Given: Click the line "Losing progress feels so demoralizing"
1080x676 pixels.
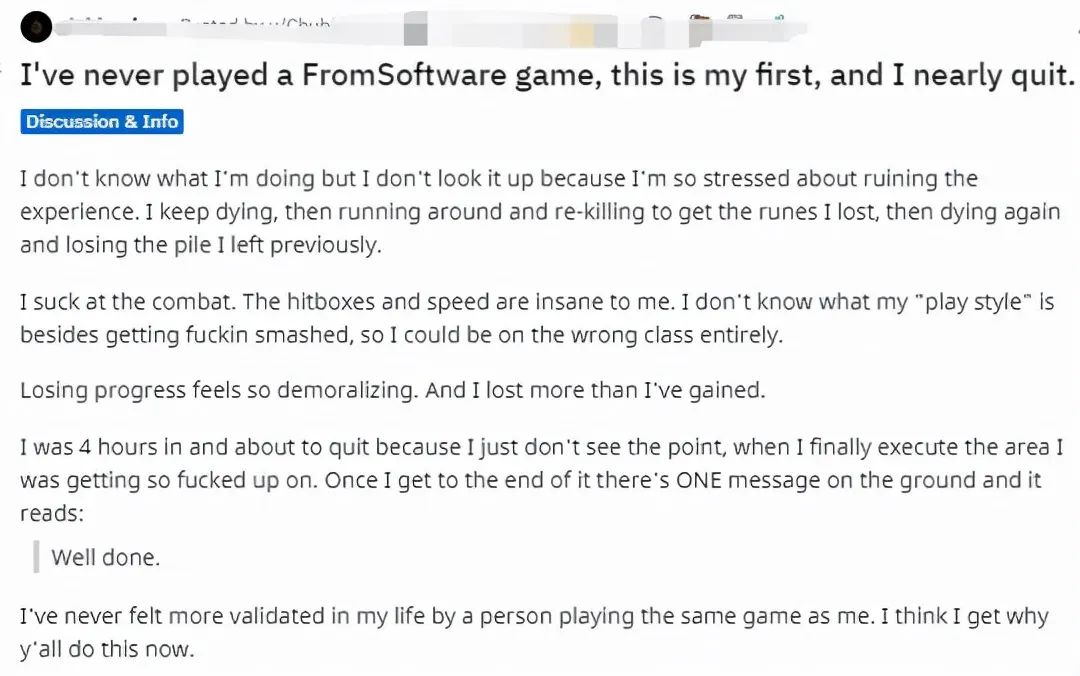Looking at the screenshot, I should coord(392,390).
